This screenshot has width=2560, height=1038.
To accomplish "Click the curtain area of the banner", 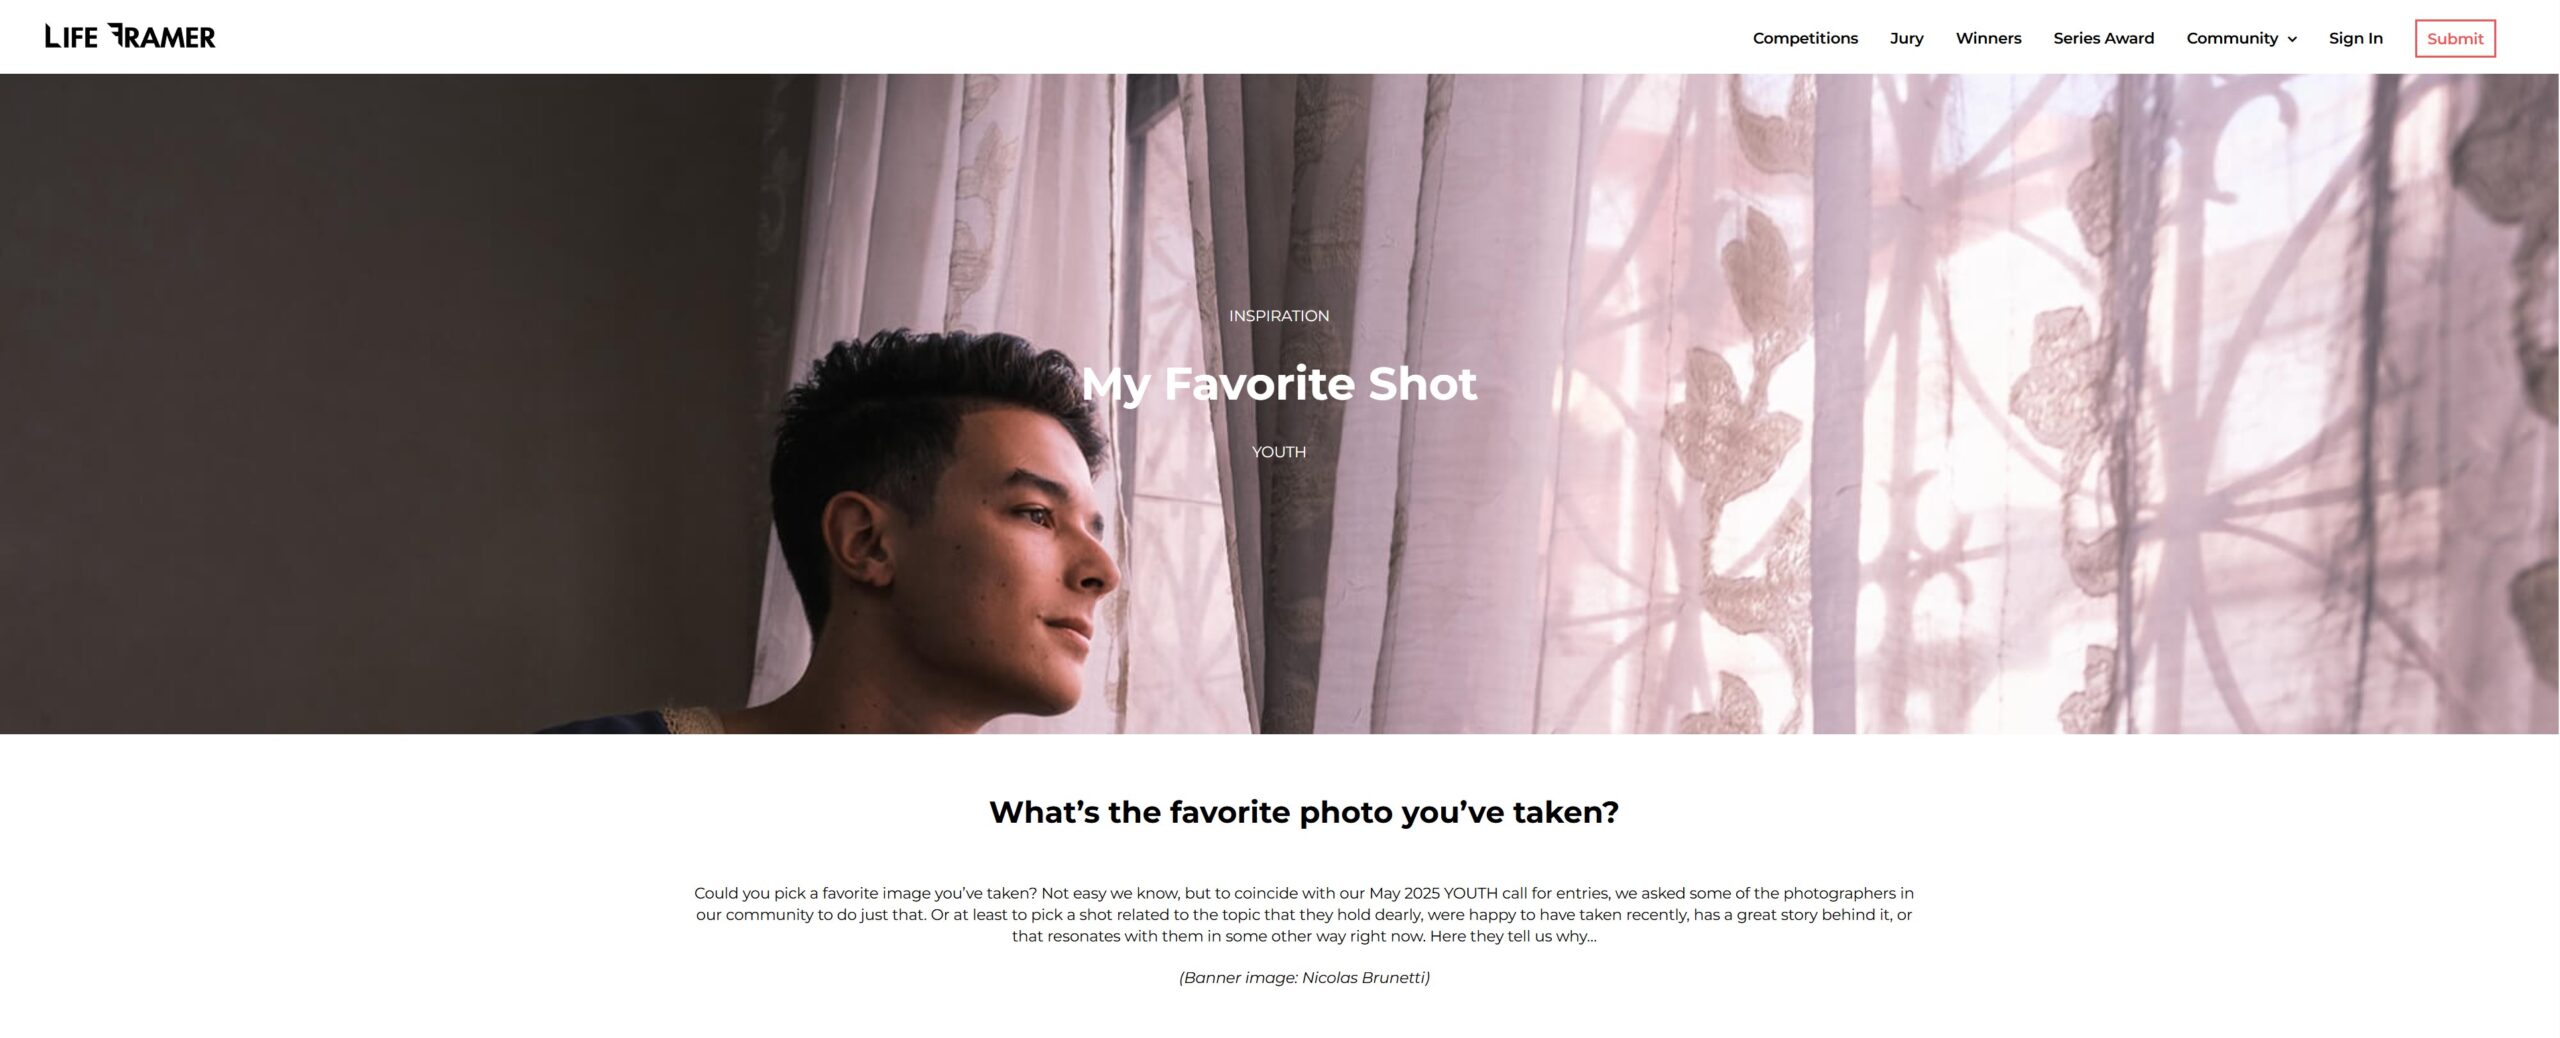I will (x=1900, y=400).
